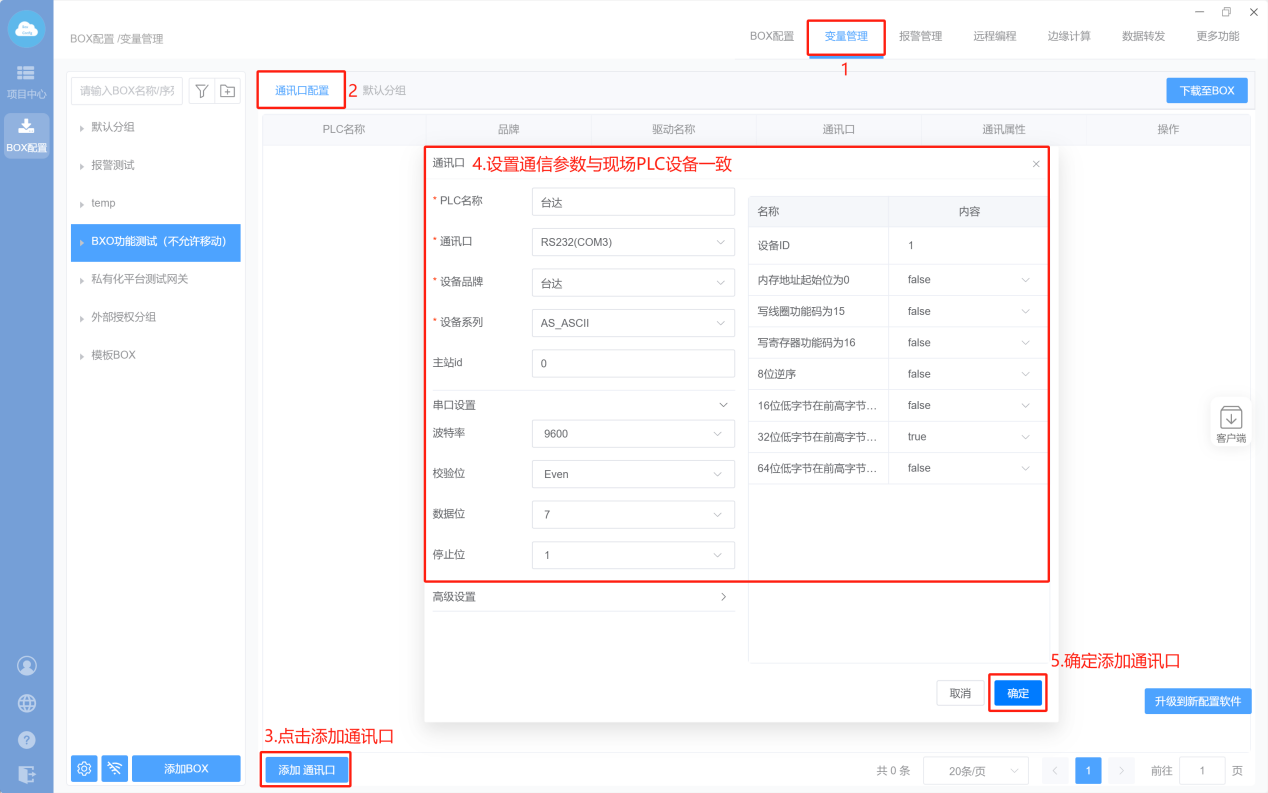Open help via the question mark icon
Image resolution: width=1268 pixels, height=793 pixels.
pyautogui.click(x=27, y=740)
